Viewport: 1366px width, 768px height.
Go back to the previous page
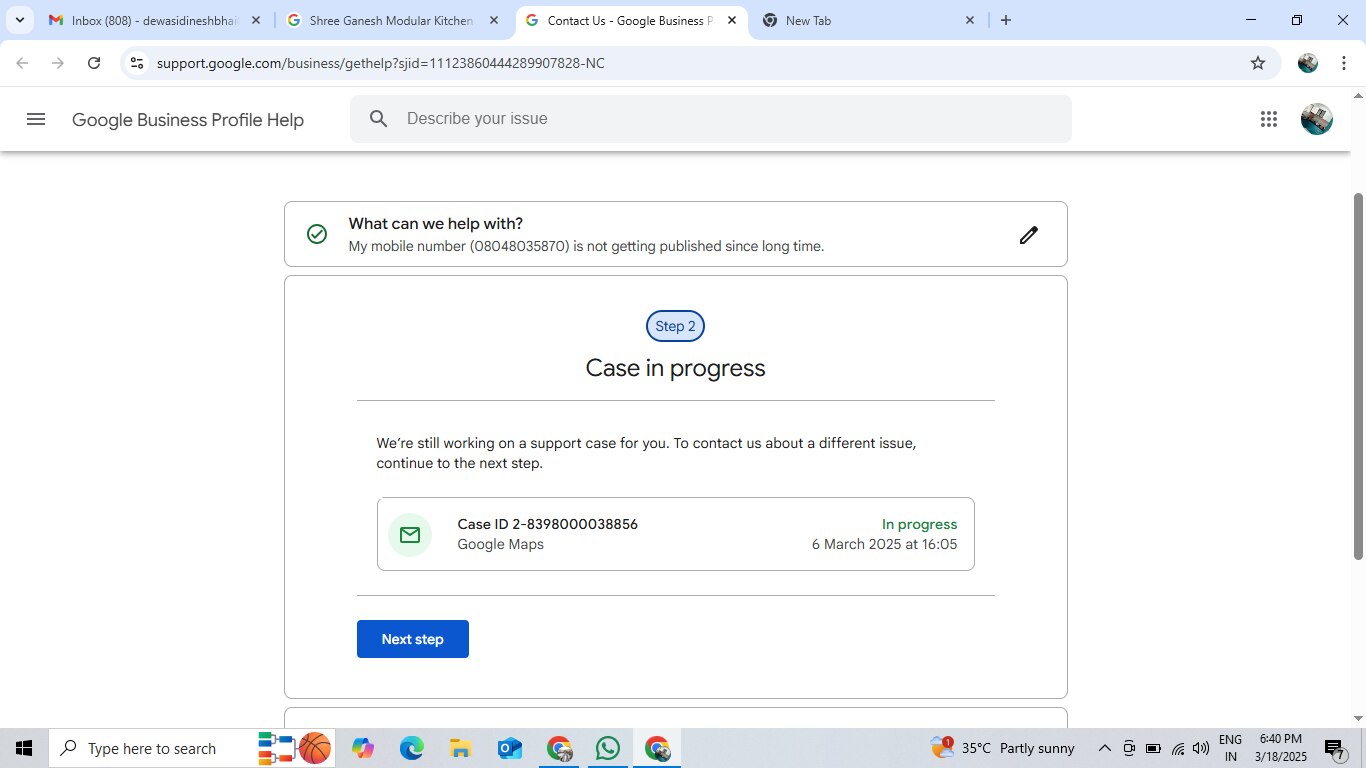[x=22, y=63]
